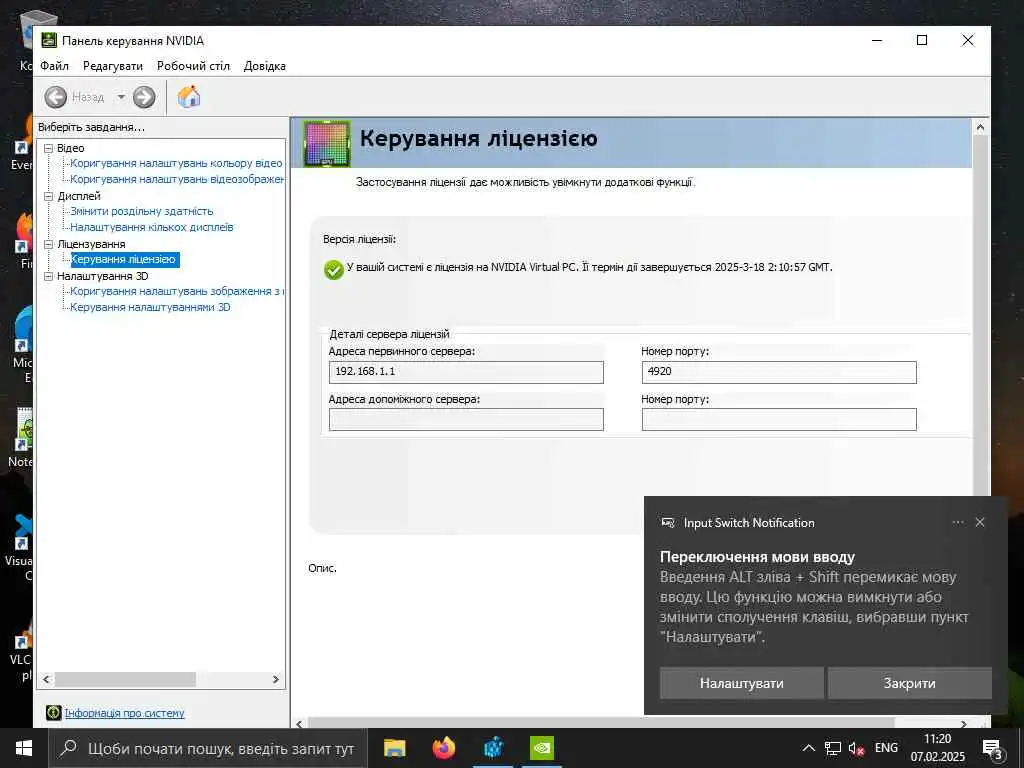Click the main pane scroll-up arrow
This screenshot has width=1024, height=768.
(x=980, y=127)
